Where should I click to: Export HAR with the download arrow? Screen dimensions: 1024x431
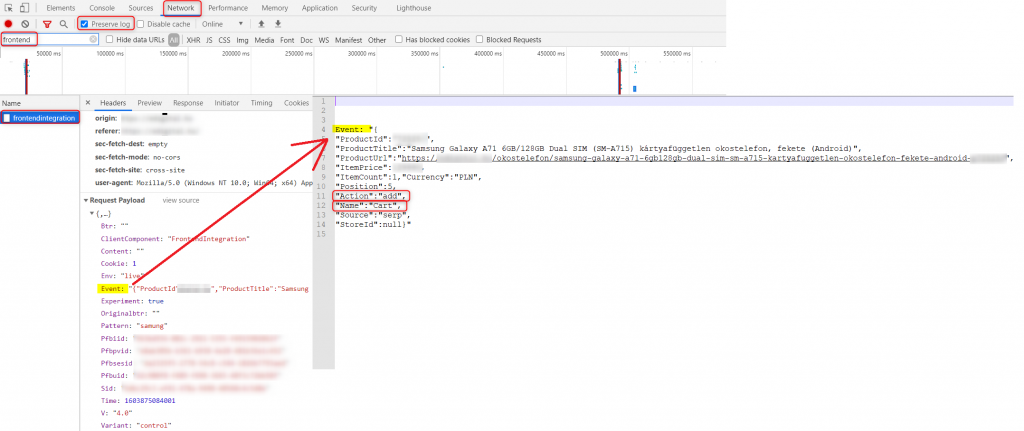[278, 24]
